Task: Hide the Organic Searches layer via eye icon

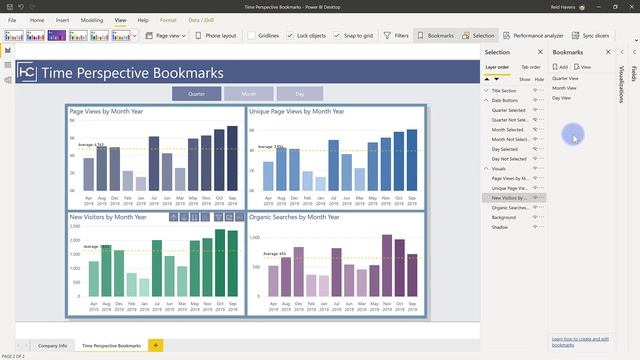Action: coord(535,207)
